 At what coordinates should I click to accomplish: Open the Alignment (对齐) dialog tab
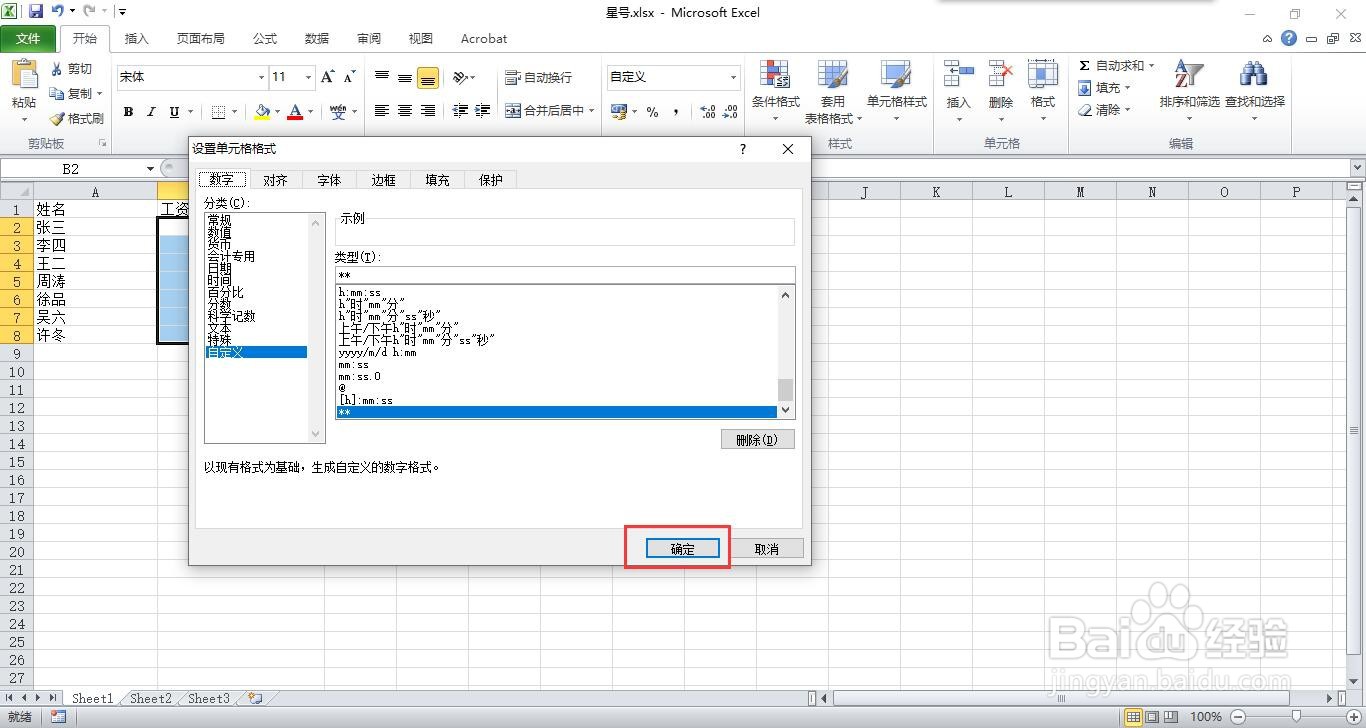coord(275,180)
